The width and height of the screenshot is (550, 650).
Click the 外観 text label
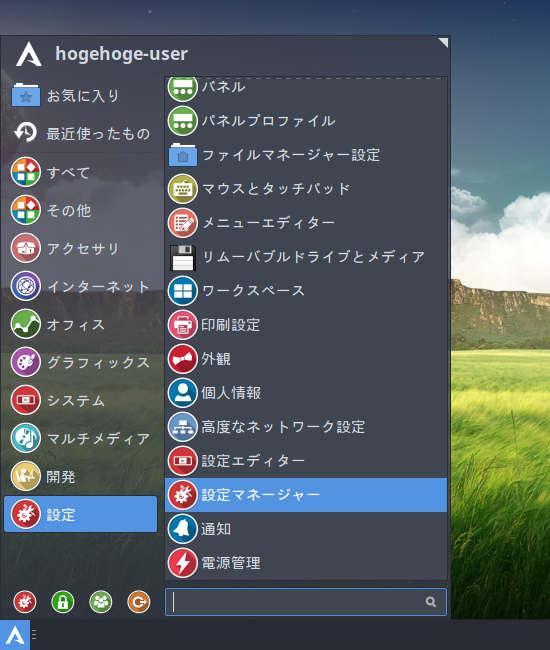coord(216,359)
